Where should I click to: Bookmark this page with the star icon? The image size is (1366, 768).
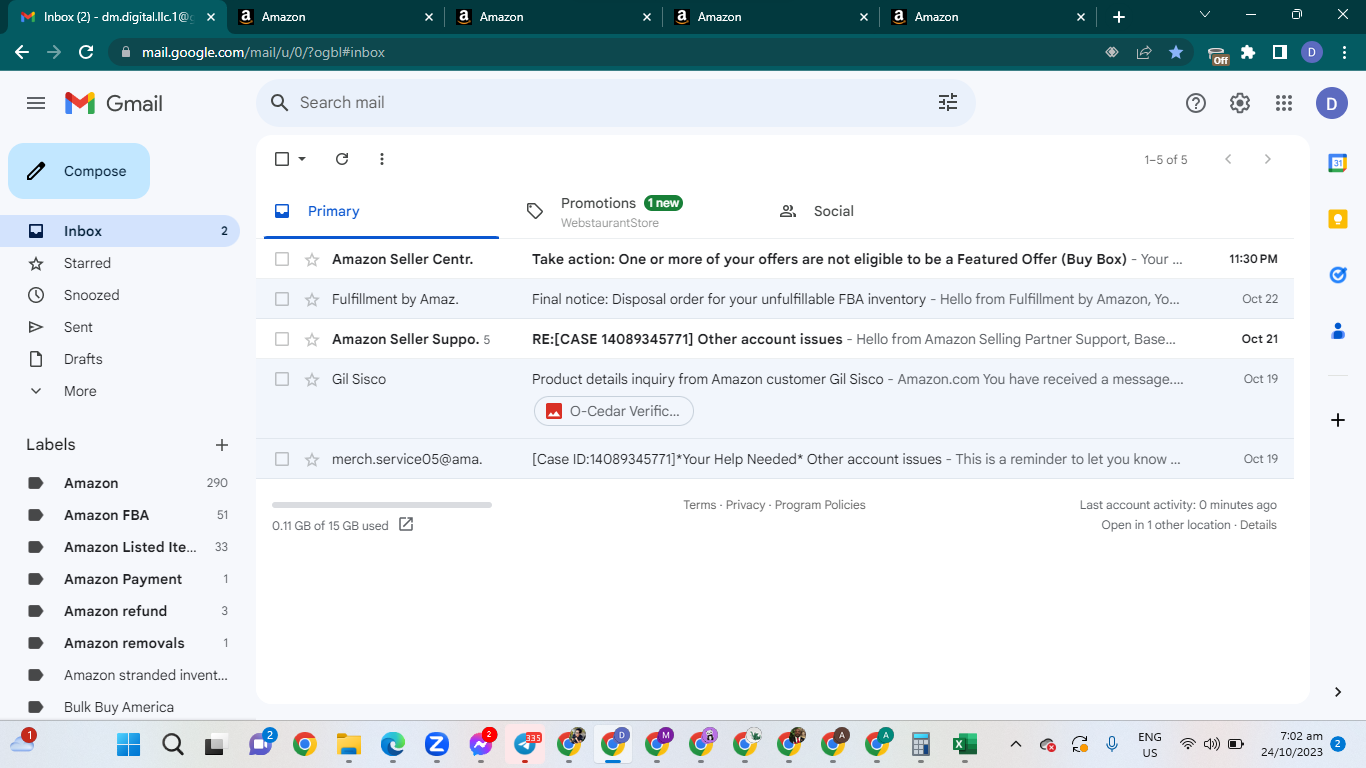pos(1176,52)
